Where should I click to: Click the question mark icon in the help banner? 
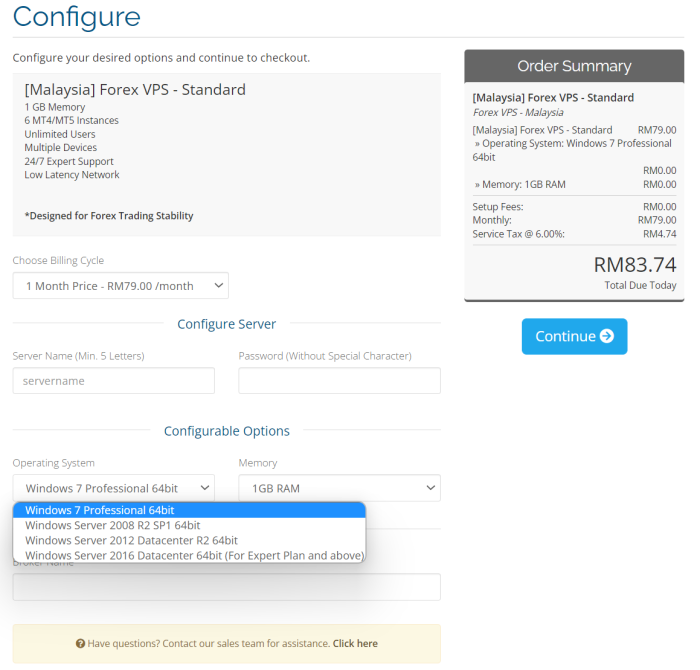tap(80, 644)
